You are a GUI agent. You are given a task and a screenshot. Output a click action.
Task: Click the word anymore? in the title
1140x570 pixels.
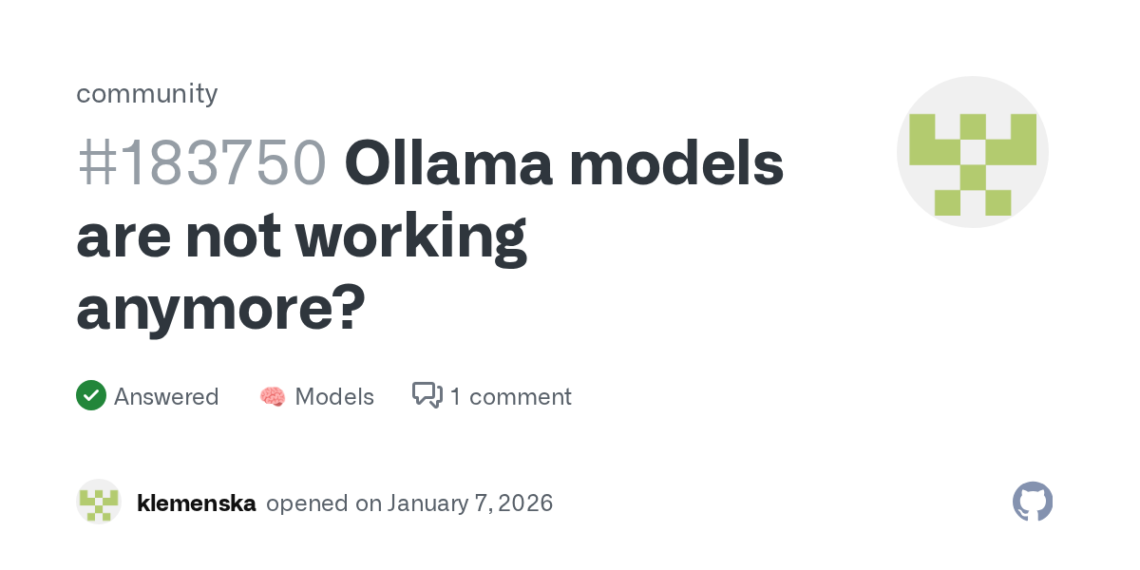tap(221, 310)
